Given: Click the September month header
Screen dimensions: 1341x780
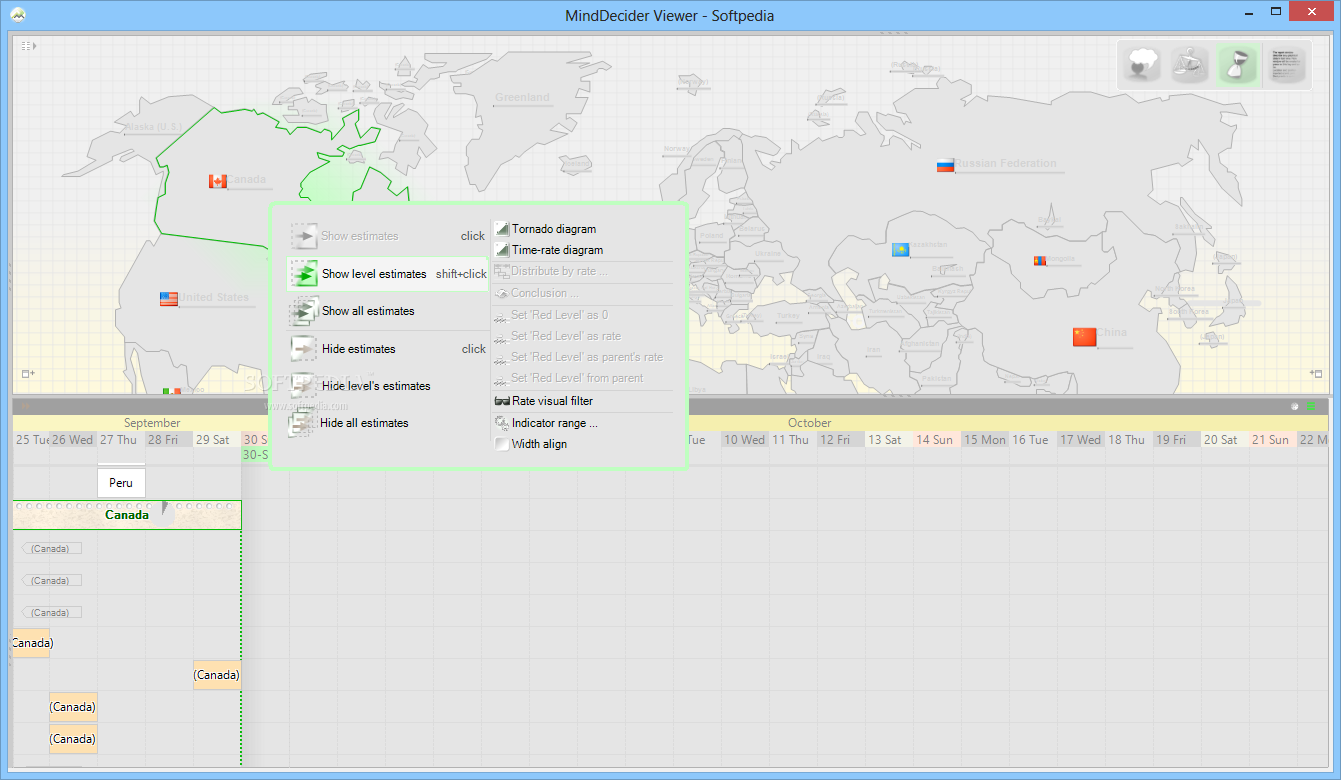Looking at the screenshot, I should [152, 423].
